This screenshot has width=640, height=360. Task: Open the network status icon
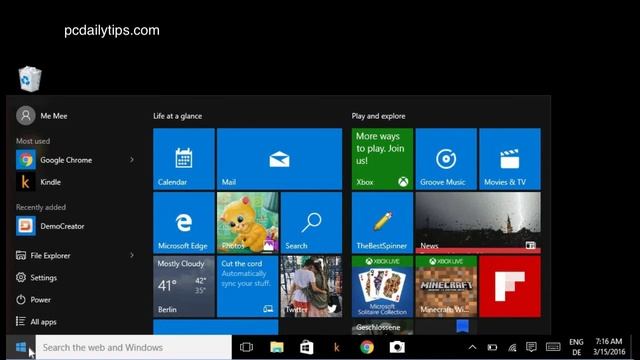pyautogui.click(x=512, y=348)
